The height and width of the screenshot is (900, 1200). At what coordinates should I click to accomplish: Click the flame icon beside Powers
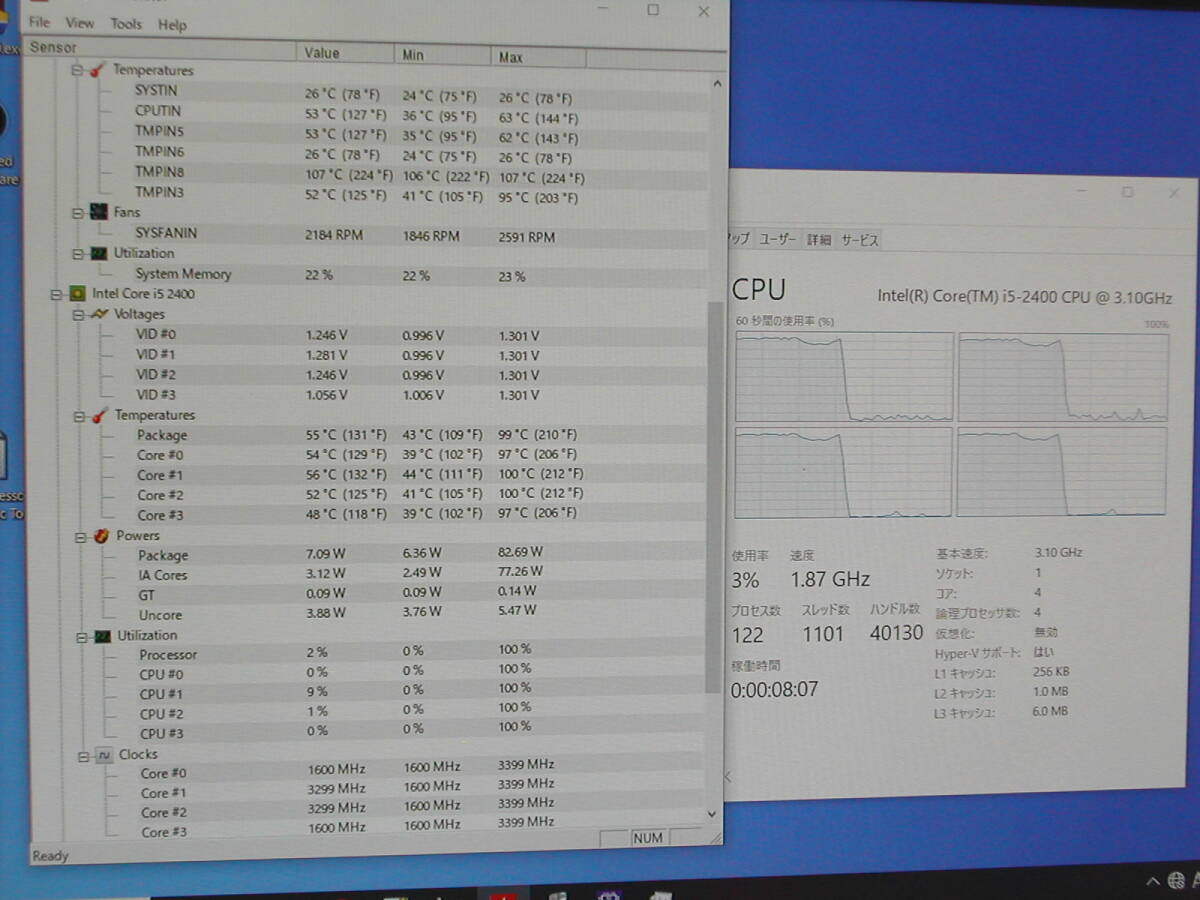tap(100, 536)
